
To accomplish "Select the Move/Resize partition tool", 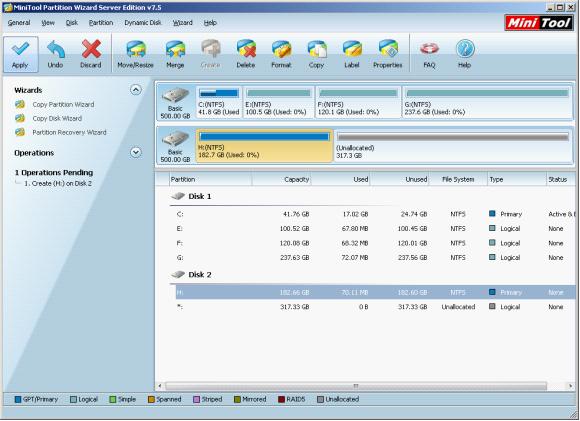I will pyautogui.click(x=135, y=54).
